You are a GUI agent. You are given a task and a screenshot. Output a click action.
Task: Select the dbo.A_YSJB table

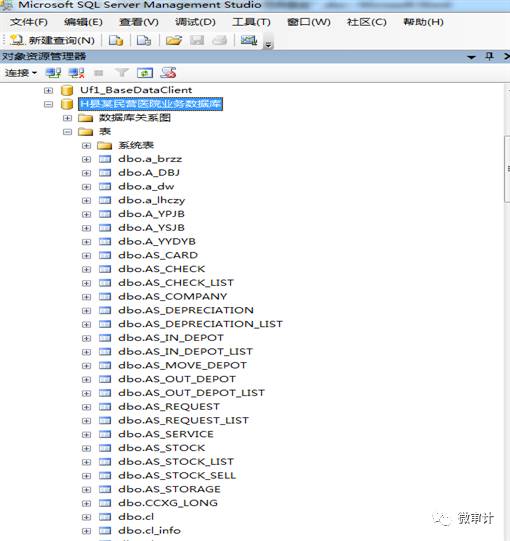[151, 228]
